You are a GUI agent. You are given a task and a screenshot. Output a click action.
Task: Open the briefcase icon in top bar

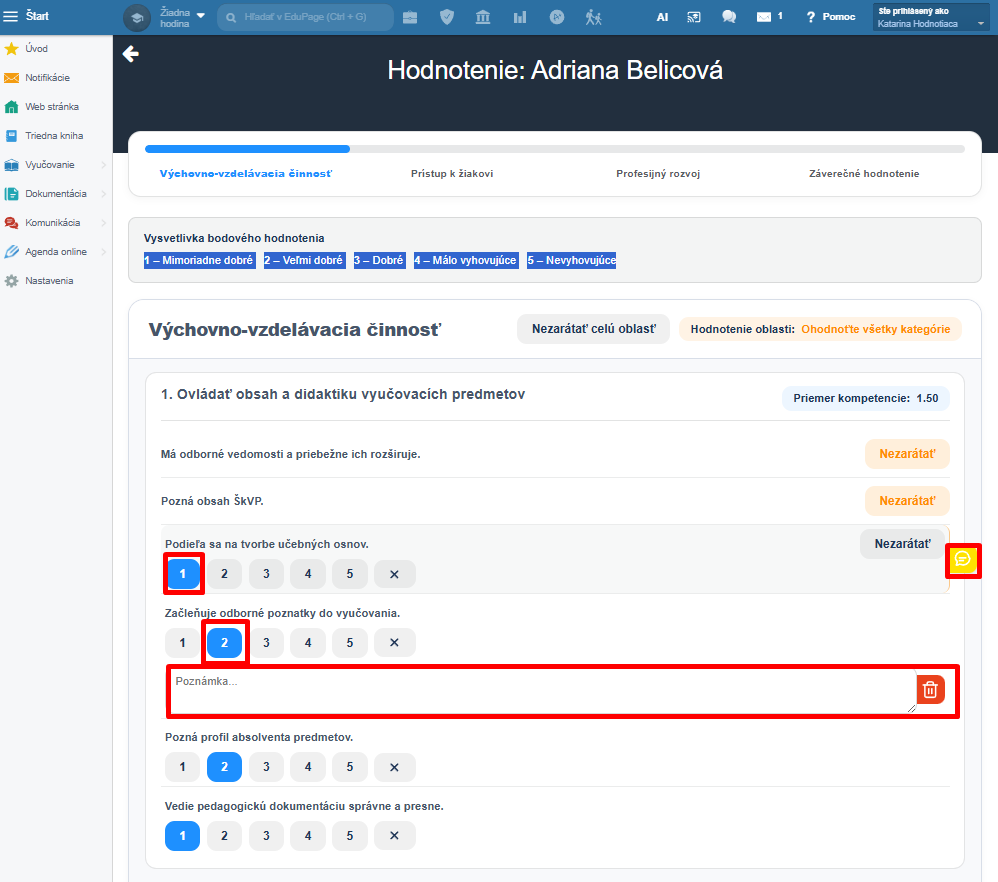(x=410, y=17)
